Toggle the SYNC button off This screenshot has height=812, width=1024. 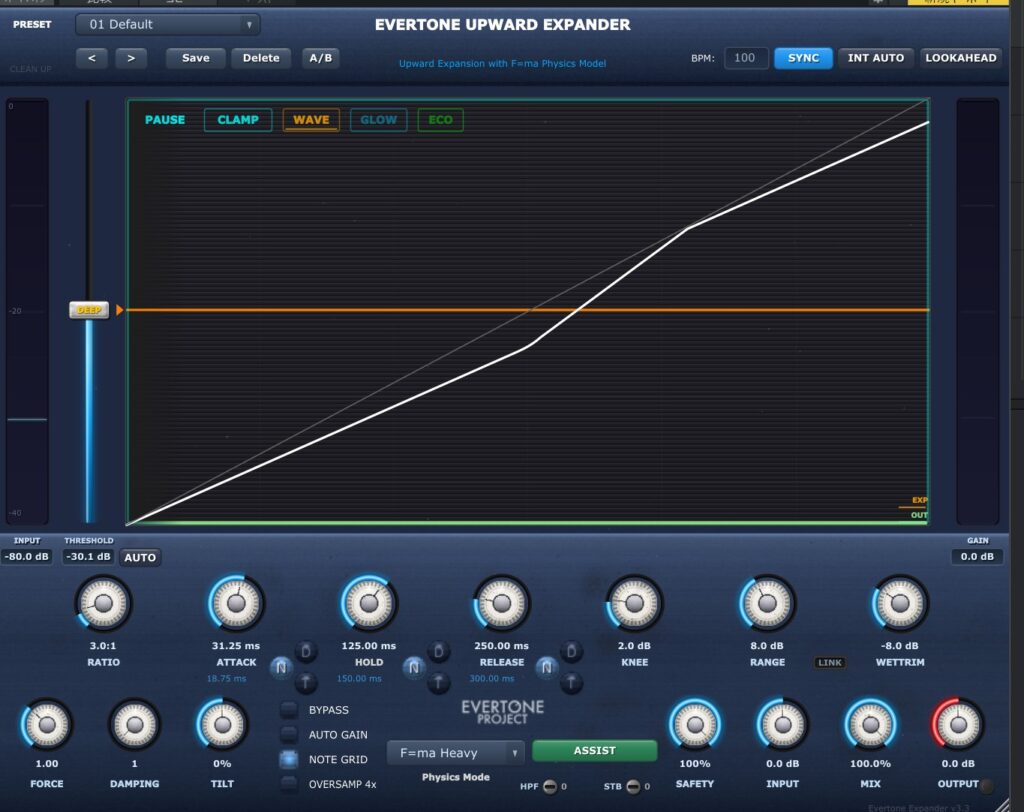tap(803, 58)
